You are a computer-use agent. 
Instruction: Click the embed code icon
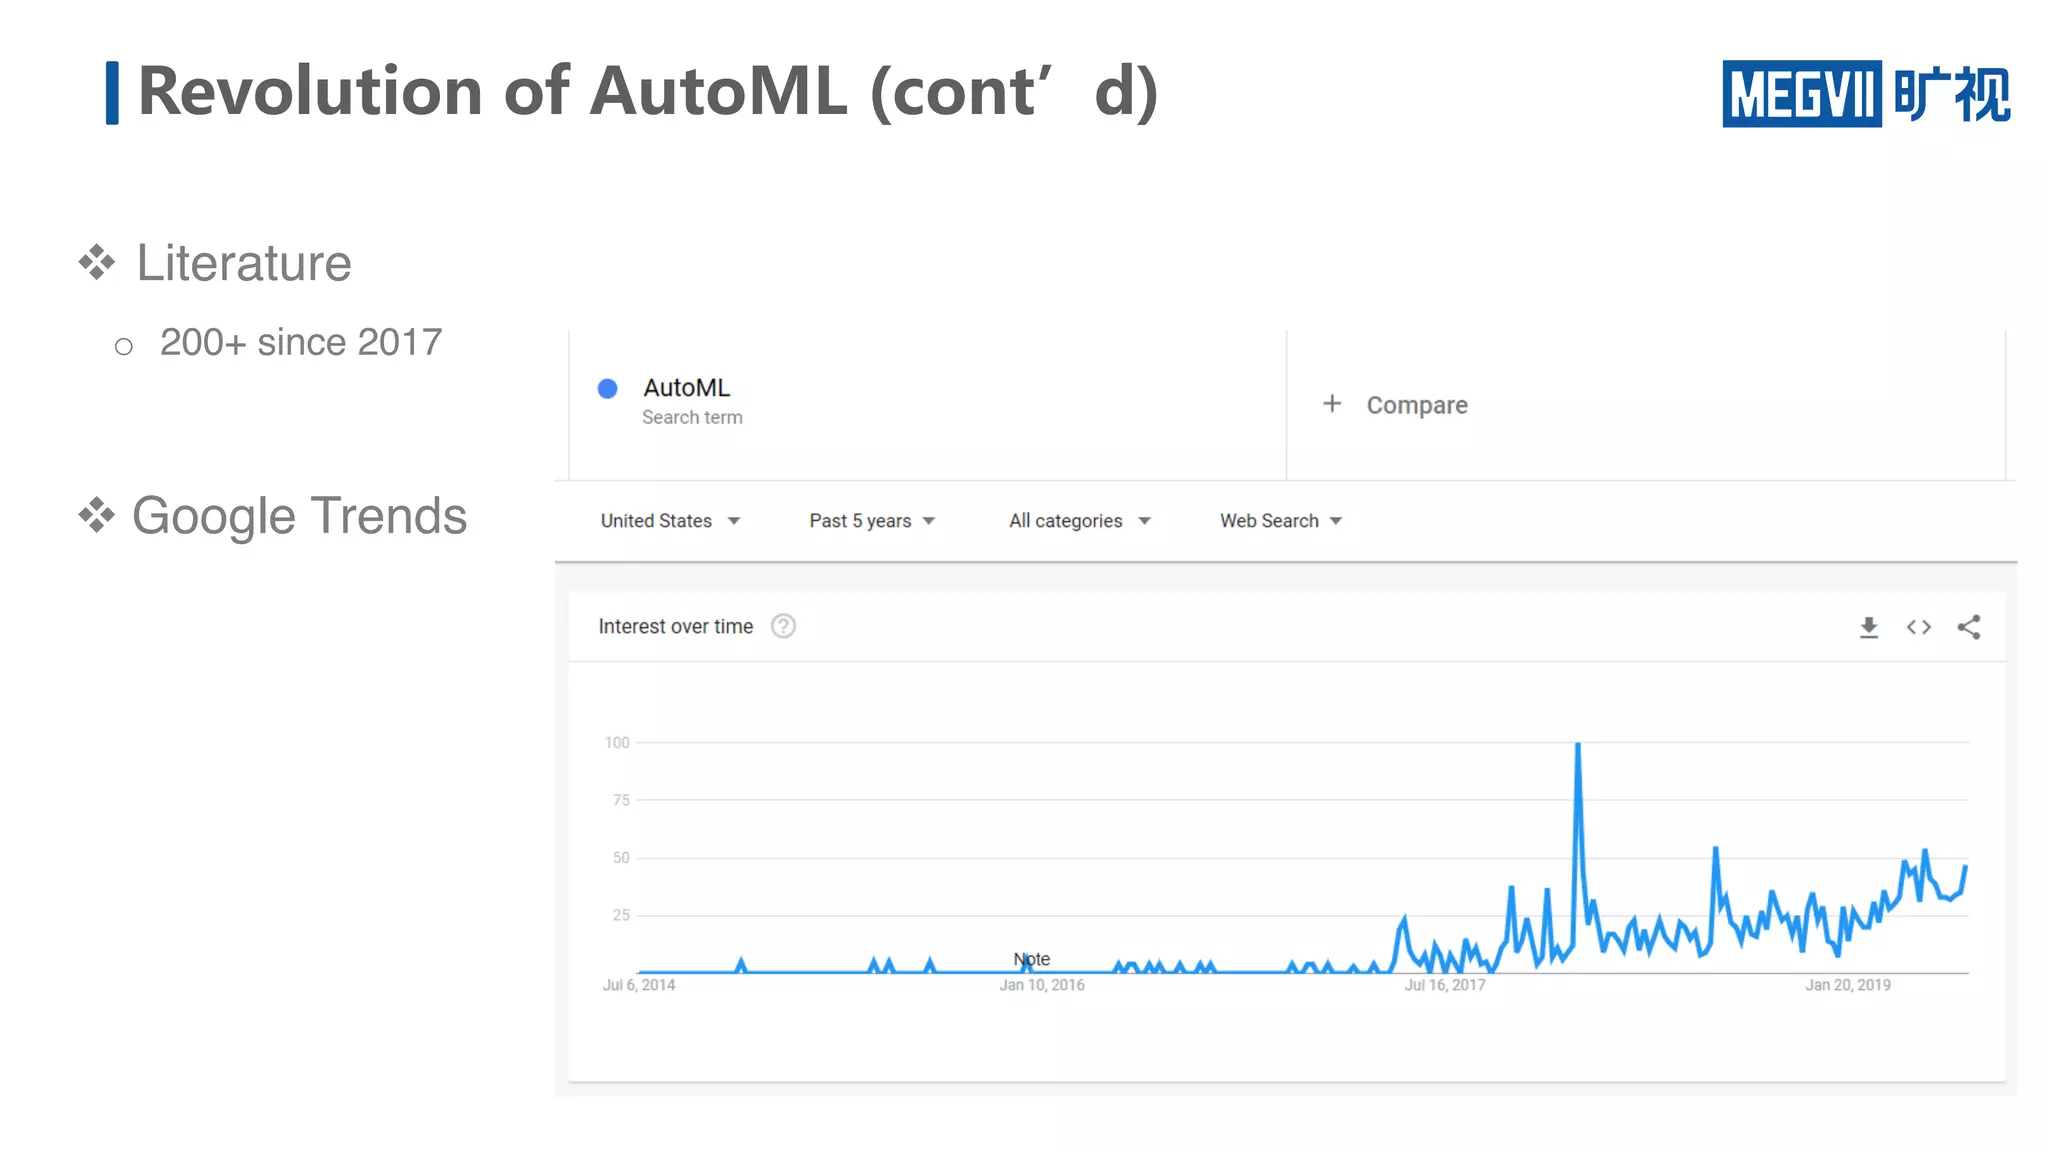coord(1918,627)
